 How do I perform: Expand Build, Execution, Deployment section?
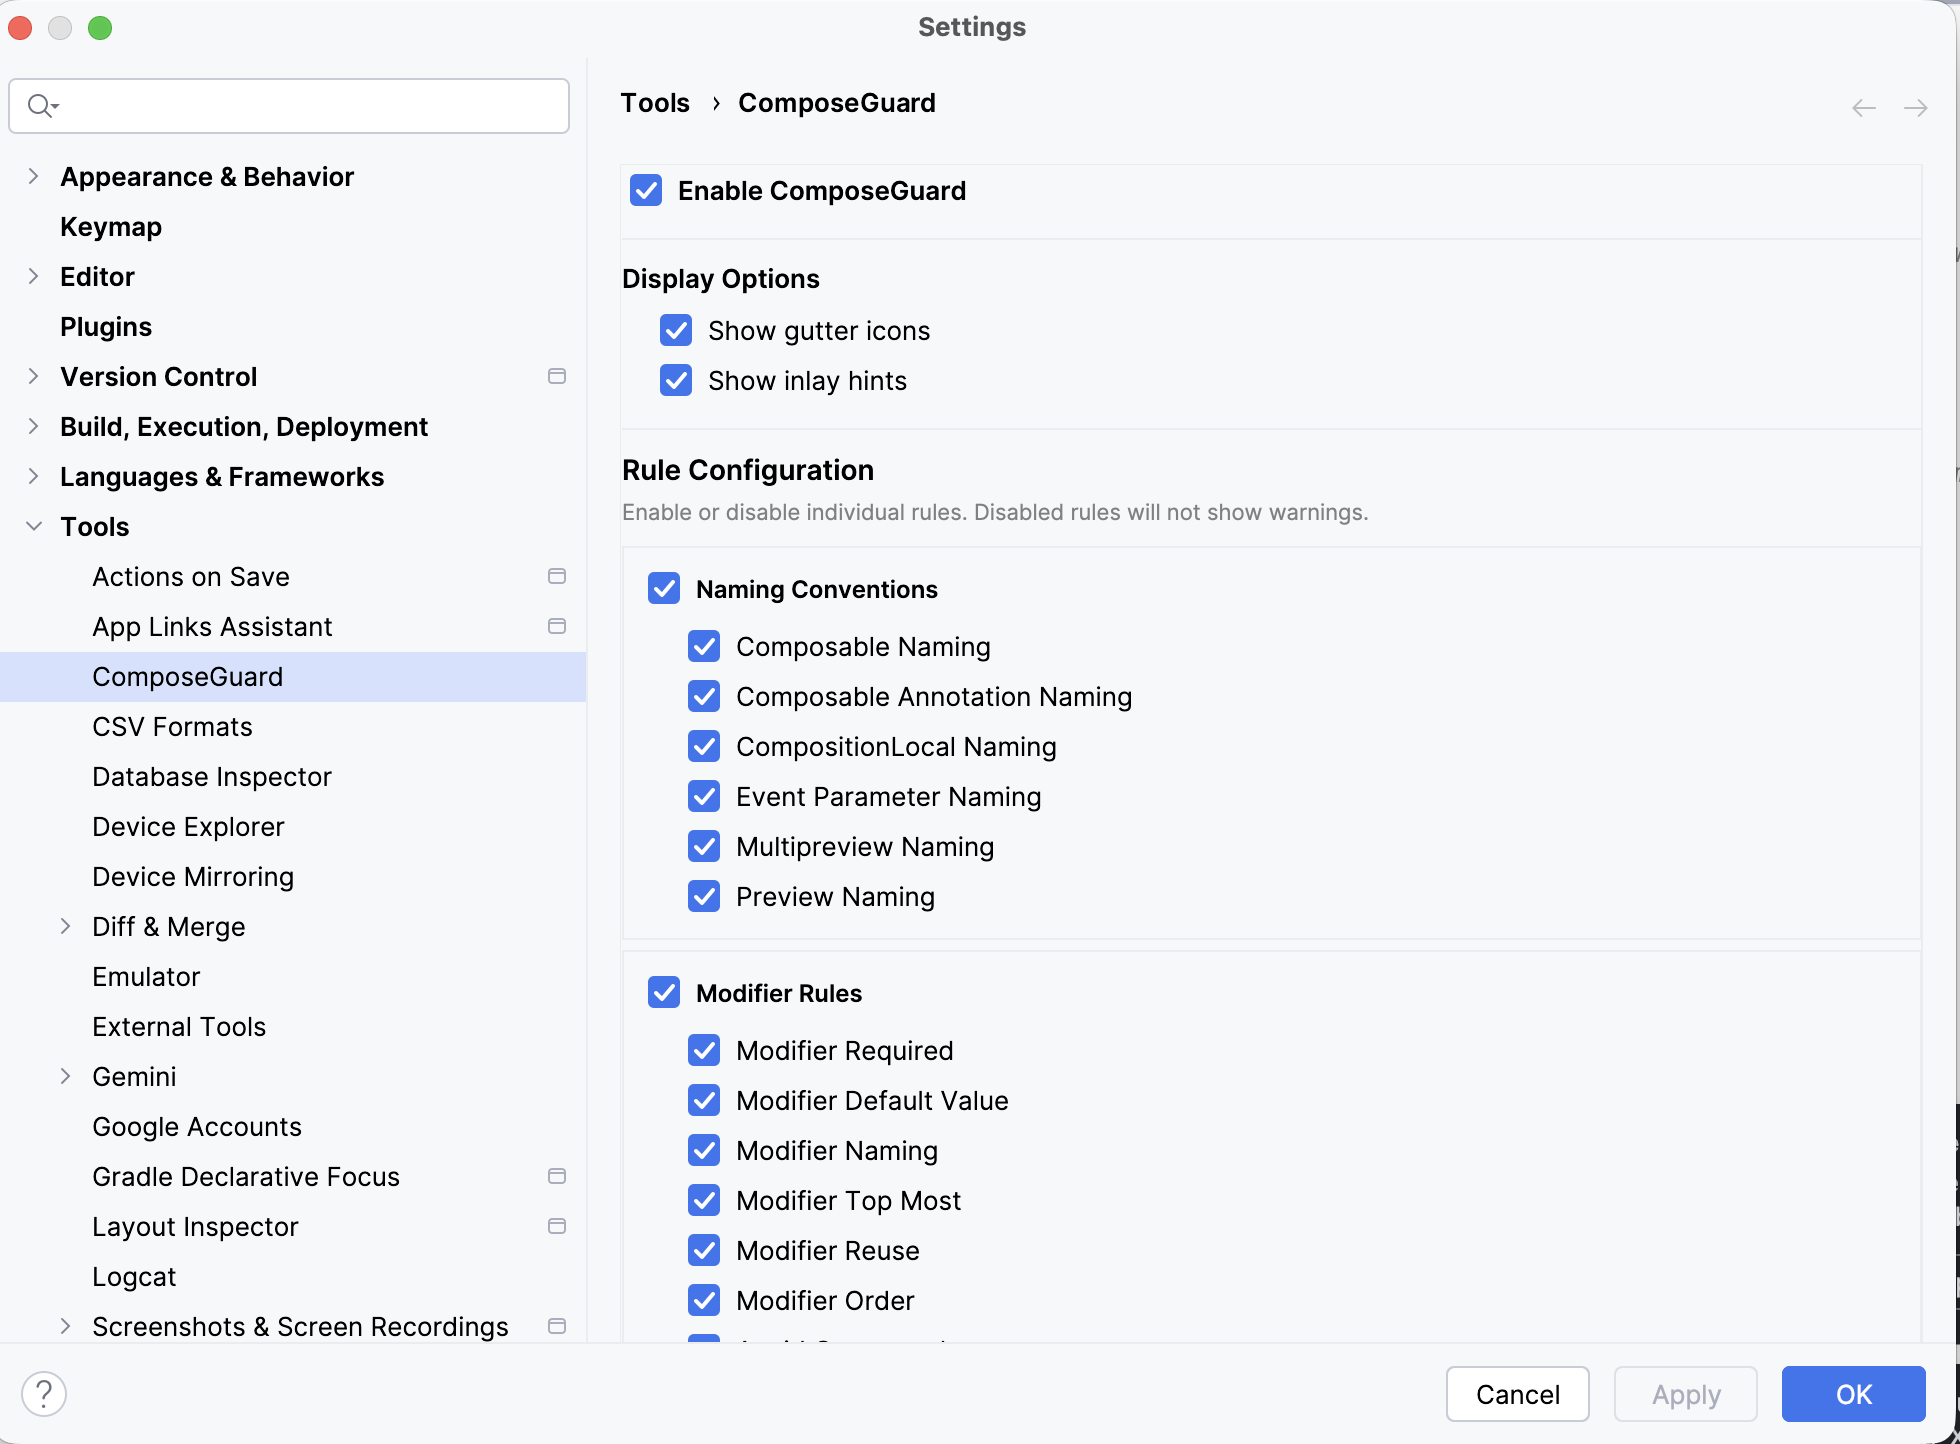[x=33, y=426]
